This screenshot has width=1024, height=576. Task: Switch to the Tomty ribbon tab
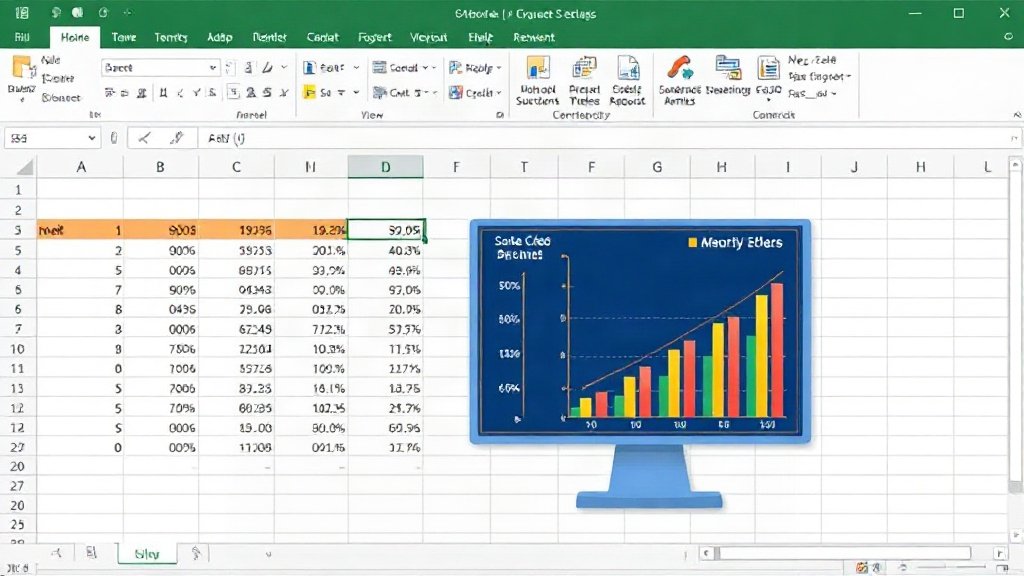[x=170, y=37]
